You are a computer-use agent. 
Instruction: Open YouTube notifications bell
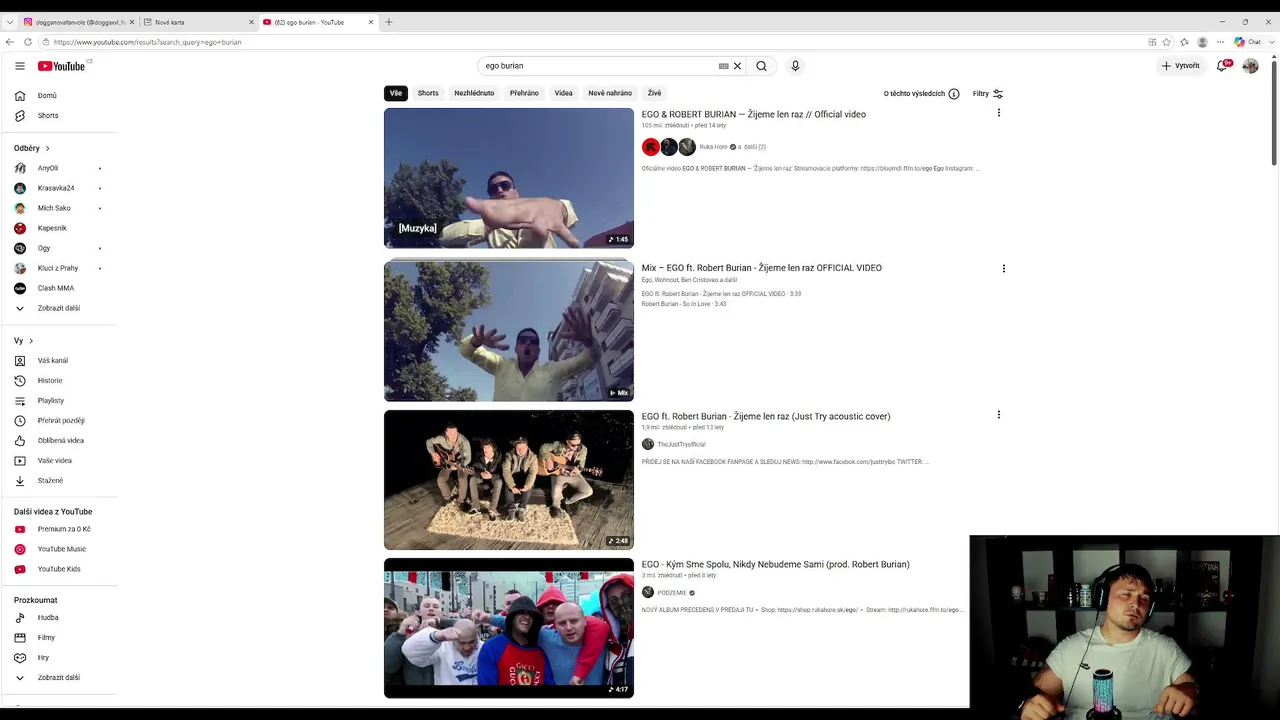pyautogui.click(x=1222, y=66)
